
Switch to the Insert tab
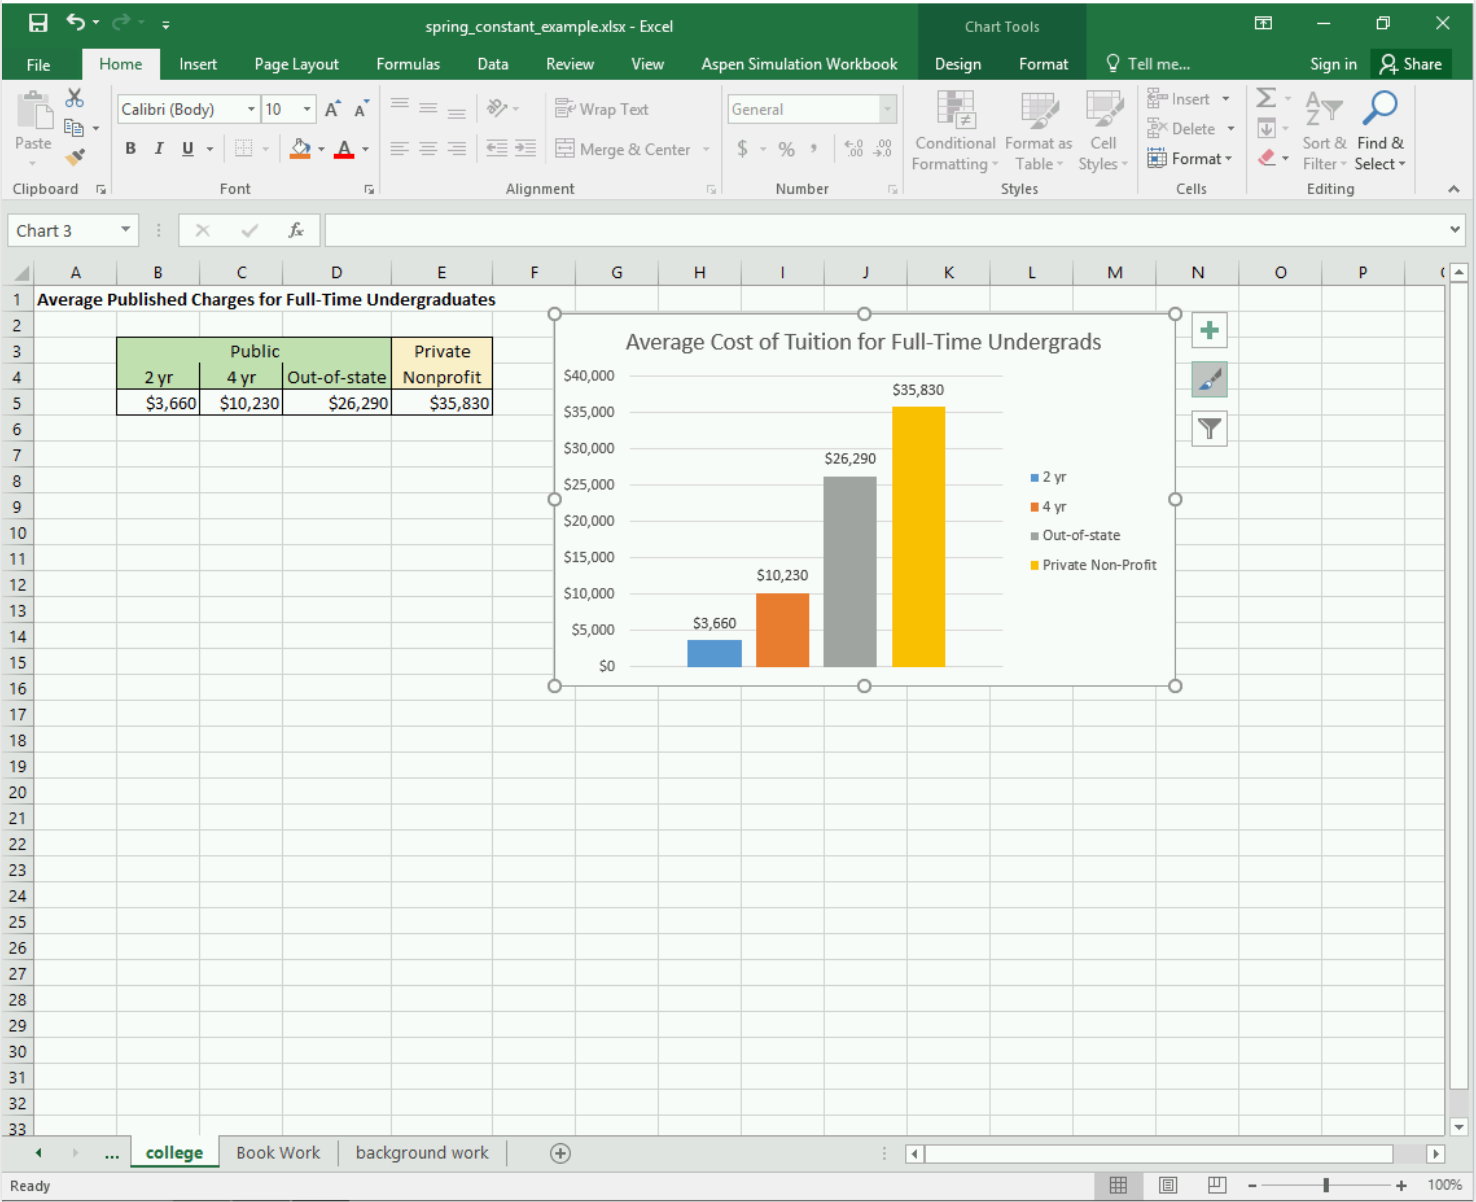[x=198, y=64]
